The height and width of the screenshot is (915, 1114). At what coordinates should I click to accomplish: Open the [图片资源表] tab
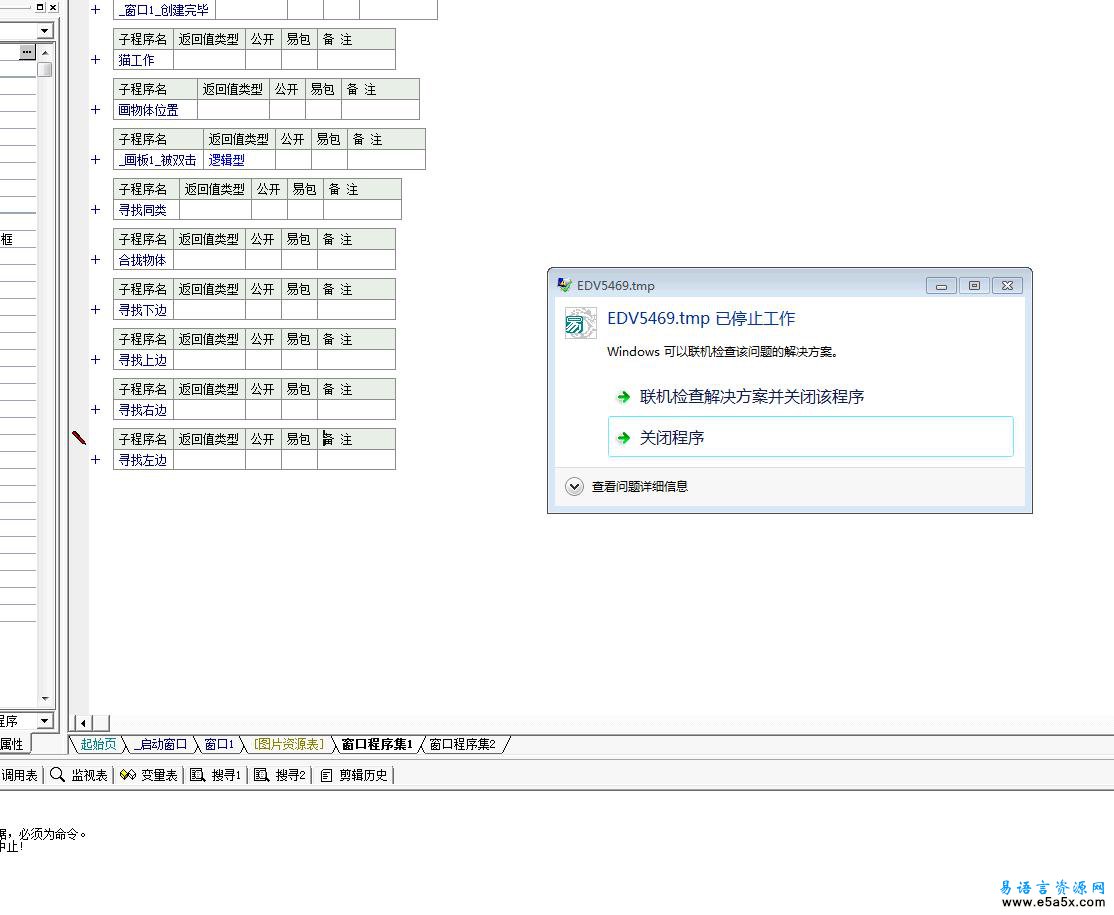288,744
